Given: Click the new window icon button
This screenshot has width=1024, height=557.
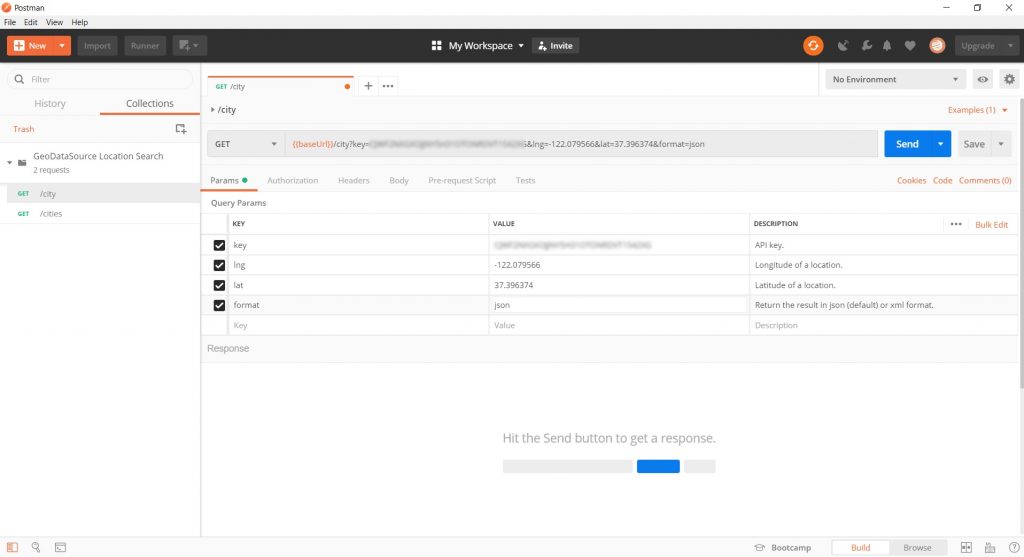Looking at the screenshot, I should (x=189, y=46).
